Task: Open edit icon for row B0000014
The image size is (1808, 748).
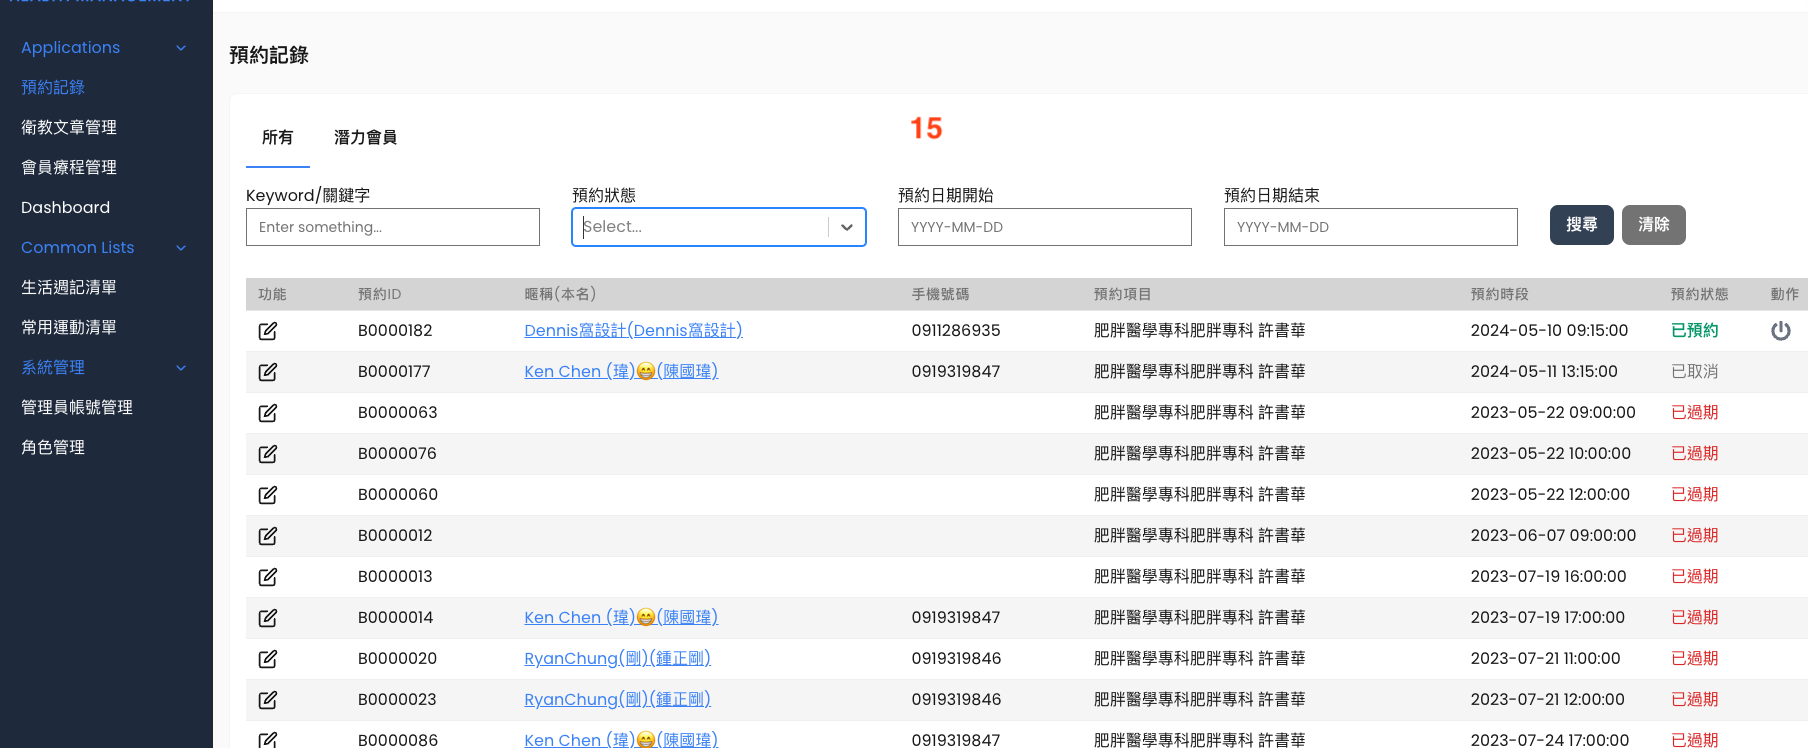Action: (267, 618)
